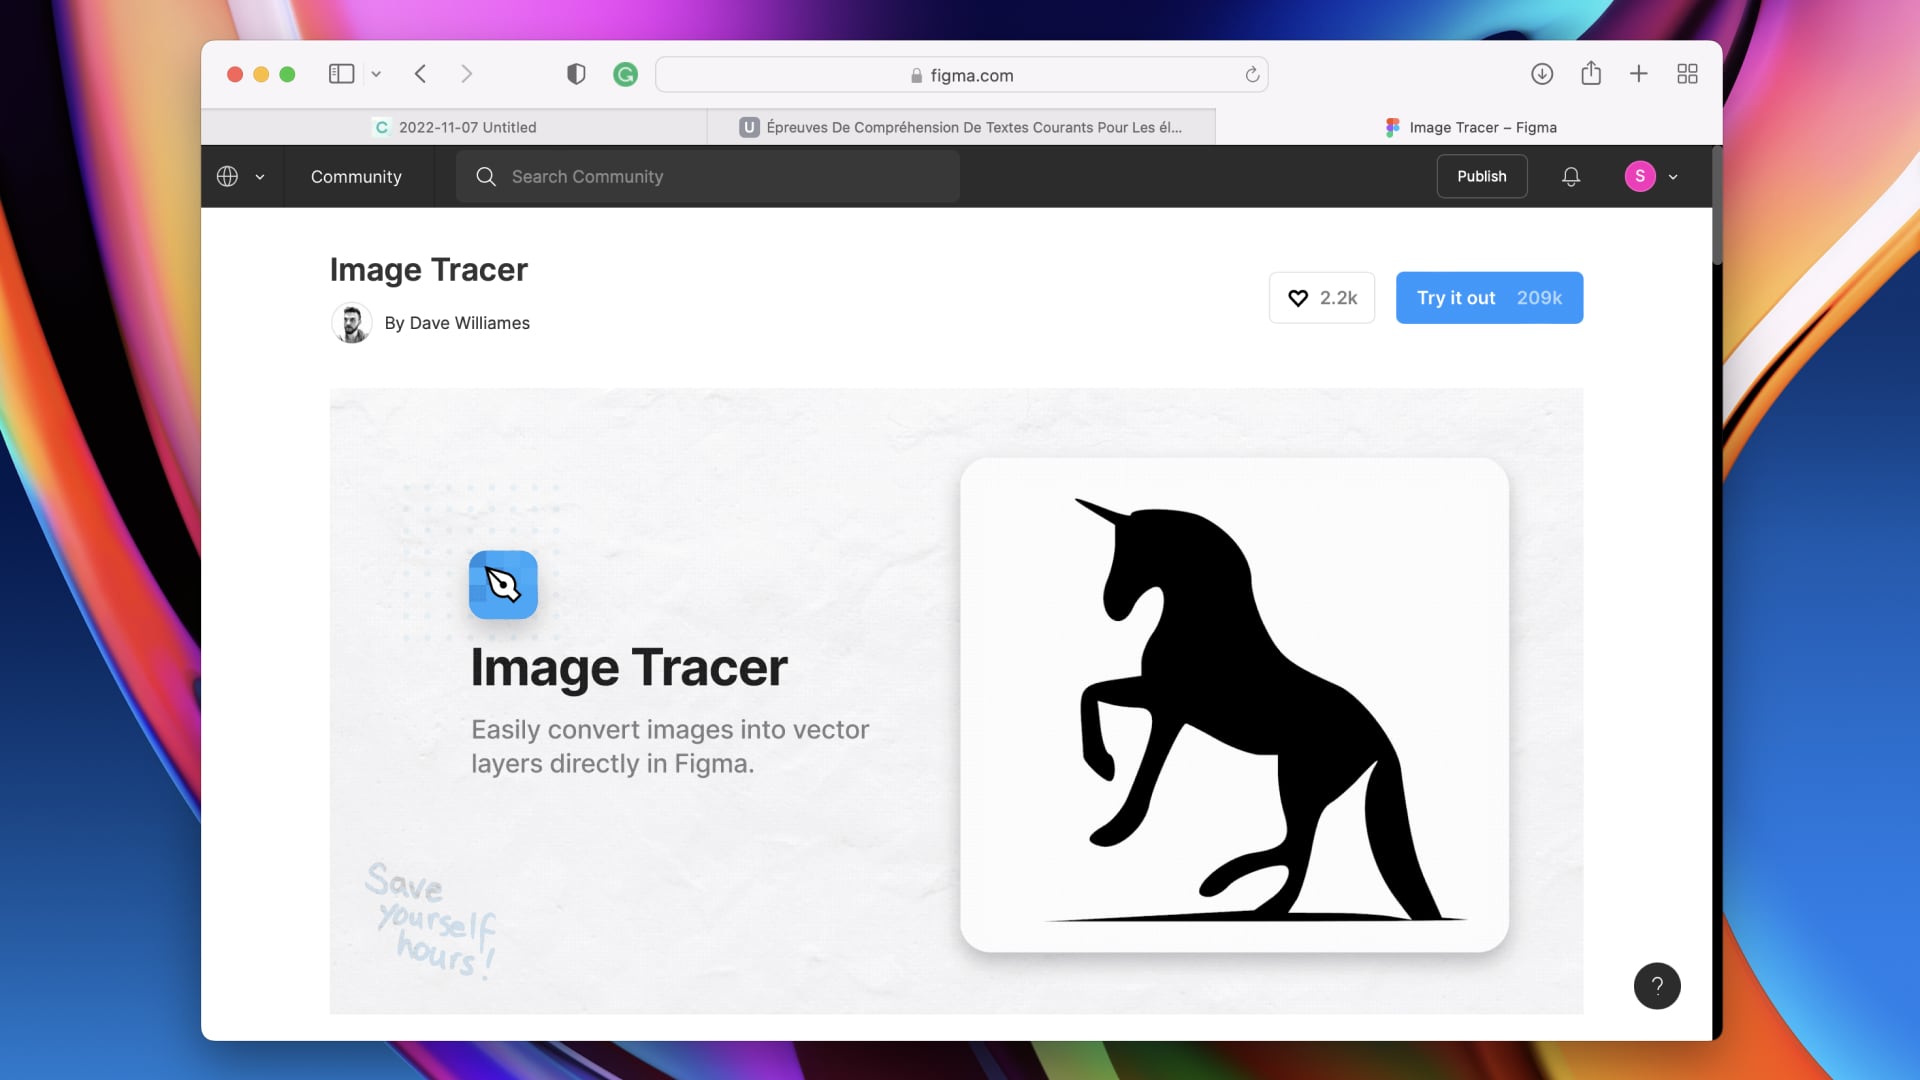Screen dimensions: 1920x1080
Task: Open the sidebar options chevron
Action: (x=377, y=74)
